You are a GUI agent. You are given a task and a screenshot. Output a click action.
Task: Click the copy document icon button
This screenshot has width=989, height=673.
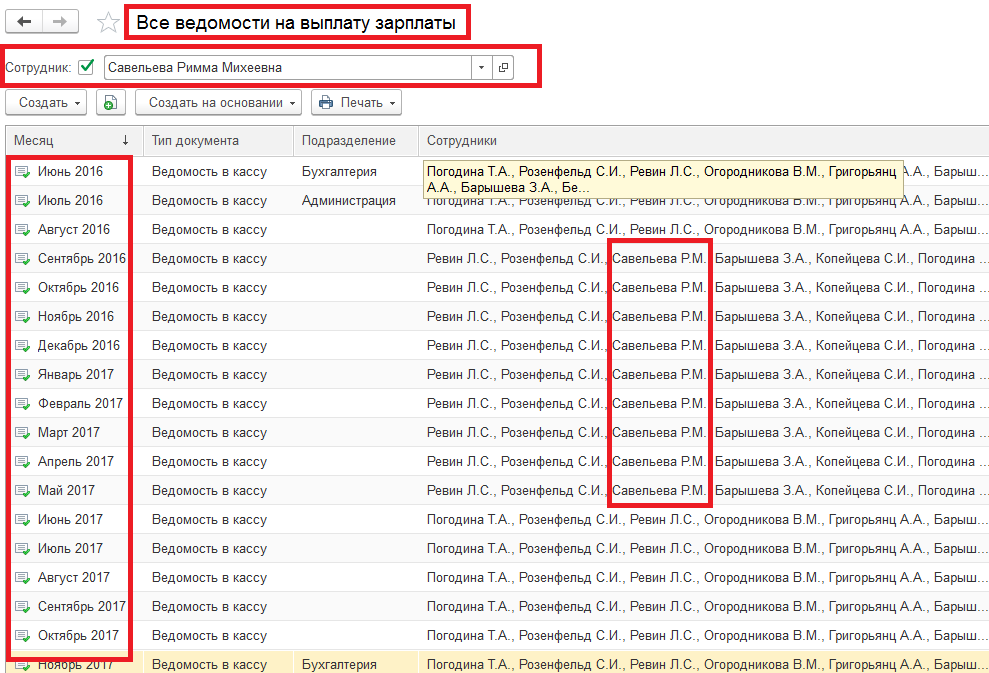click(110, 102)
